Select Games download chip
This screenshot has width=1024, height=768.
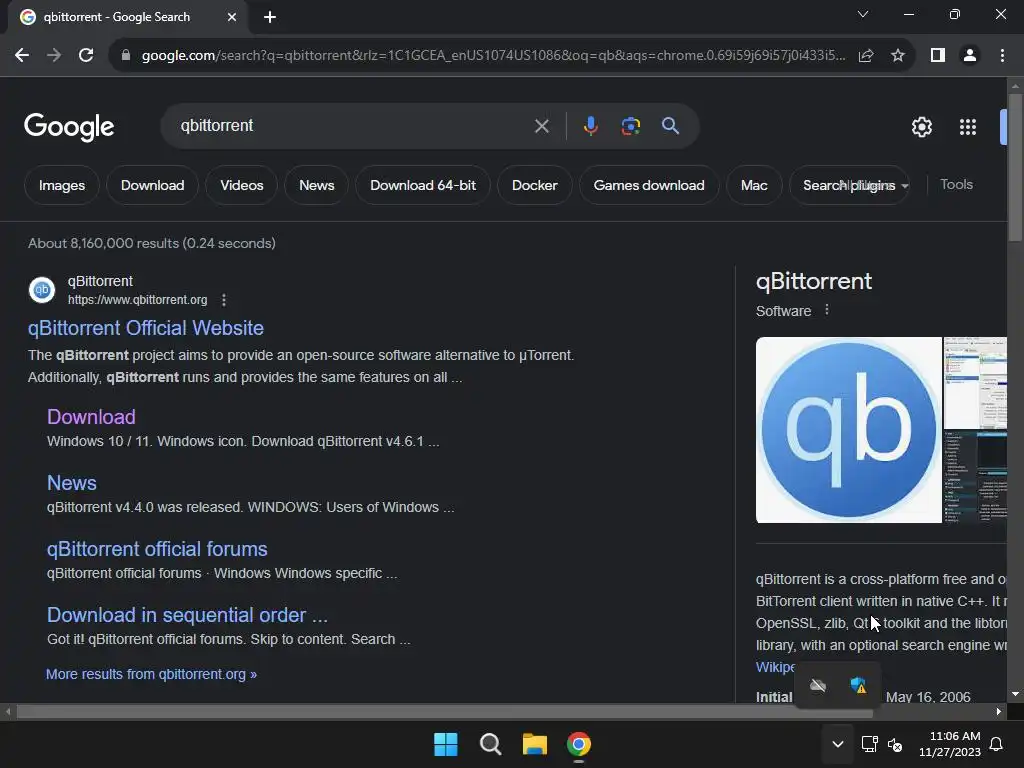click(x=648, y=185)
